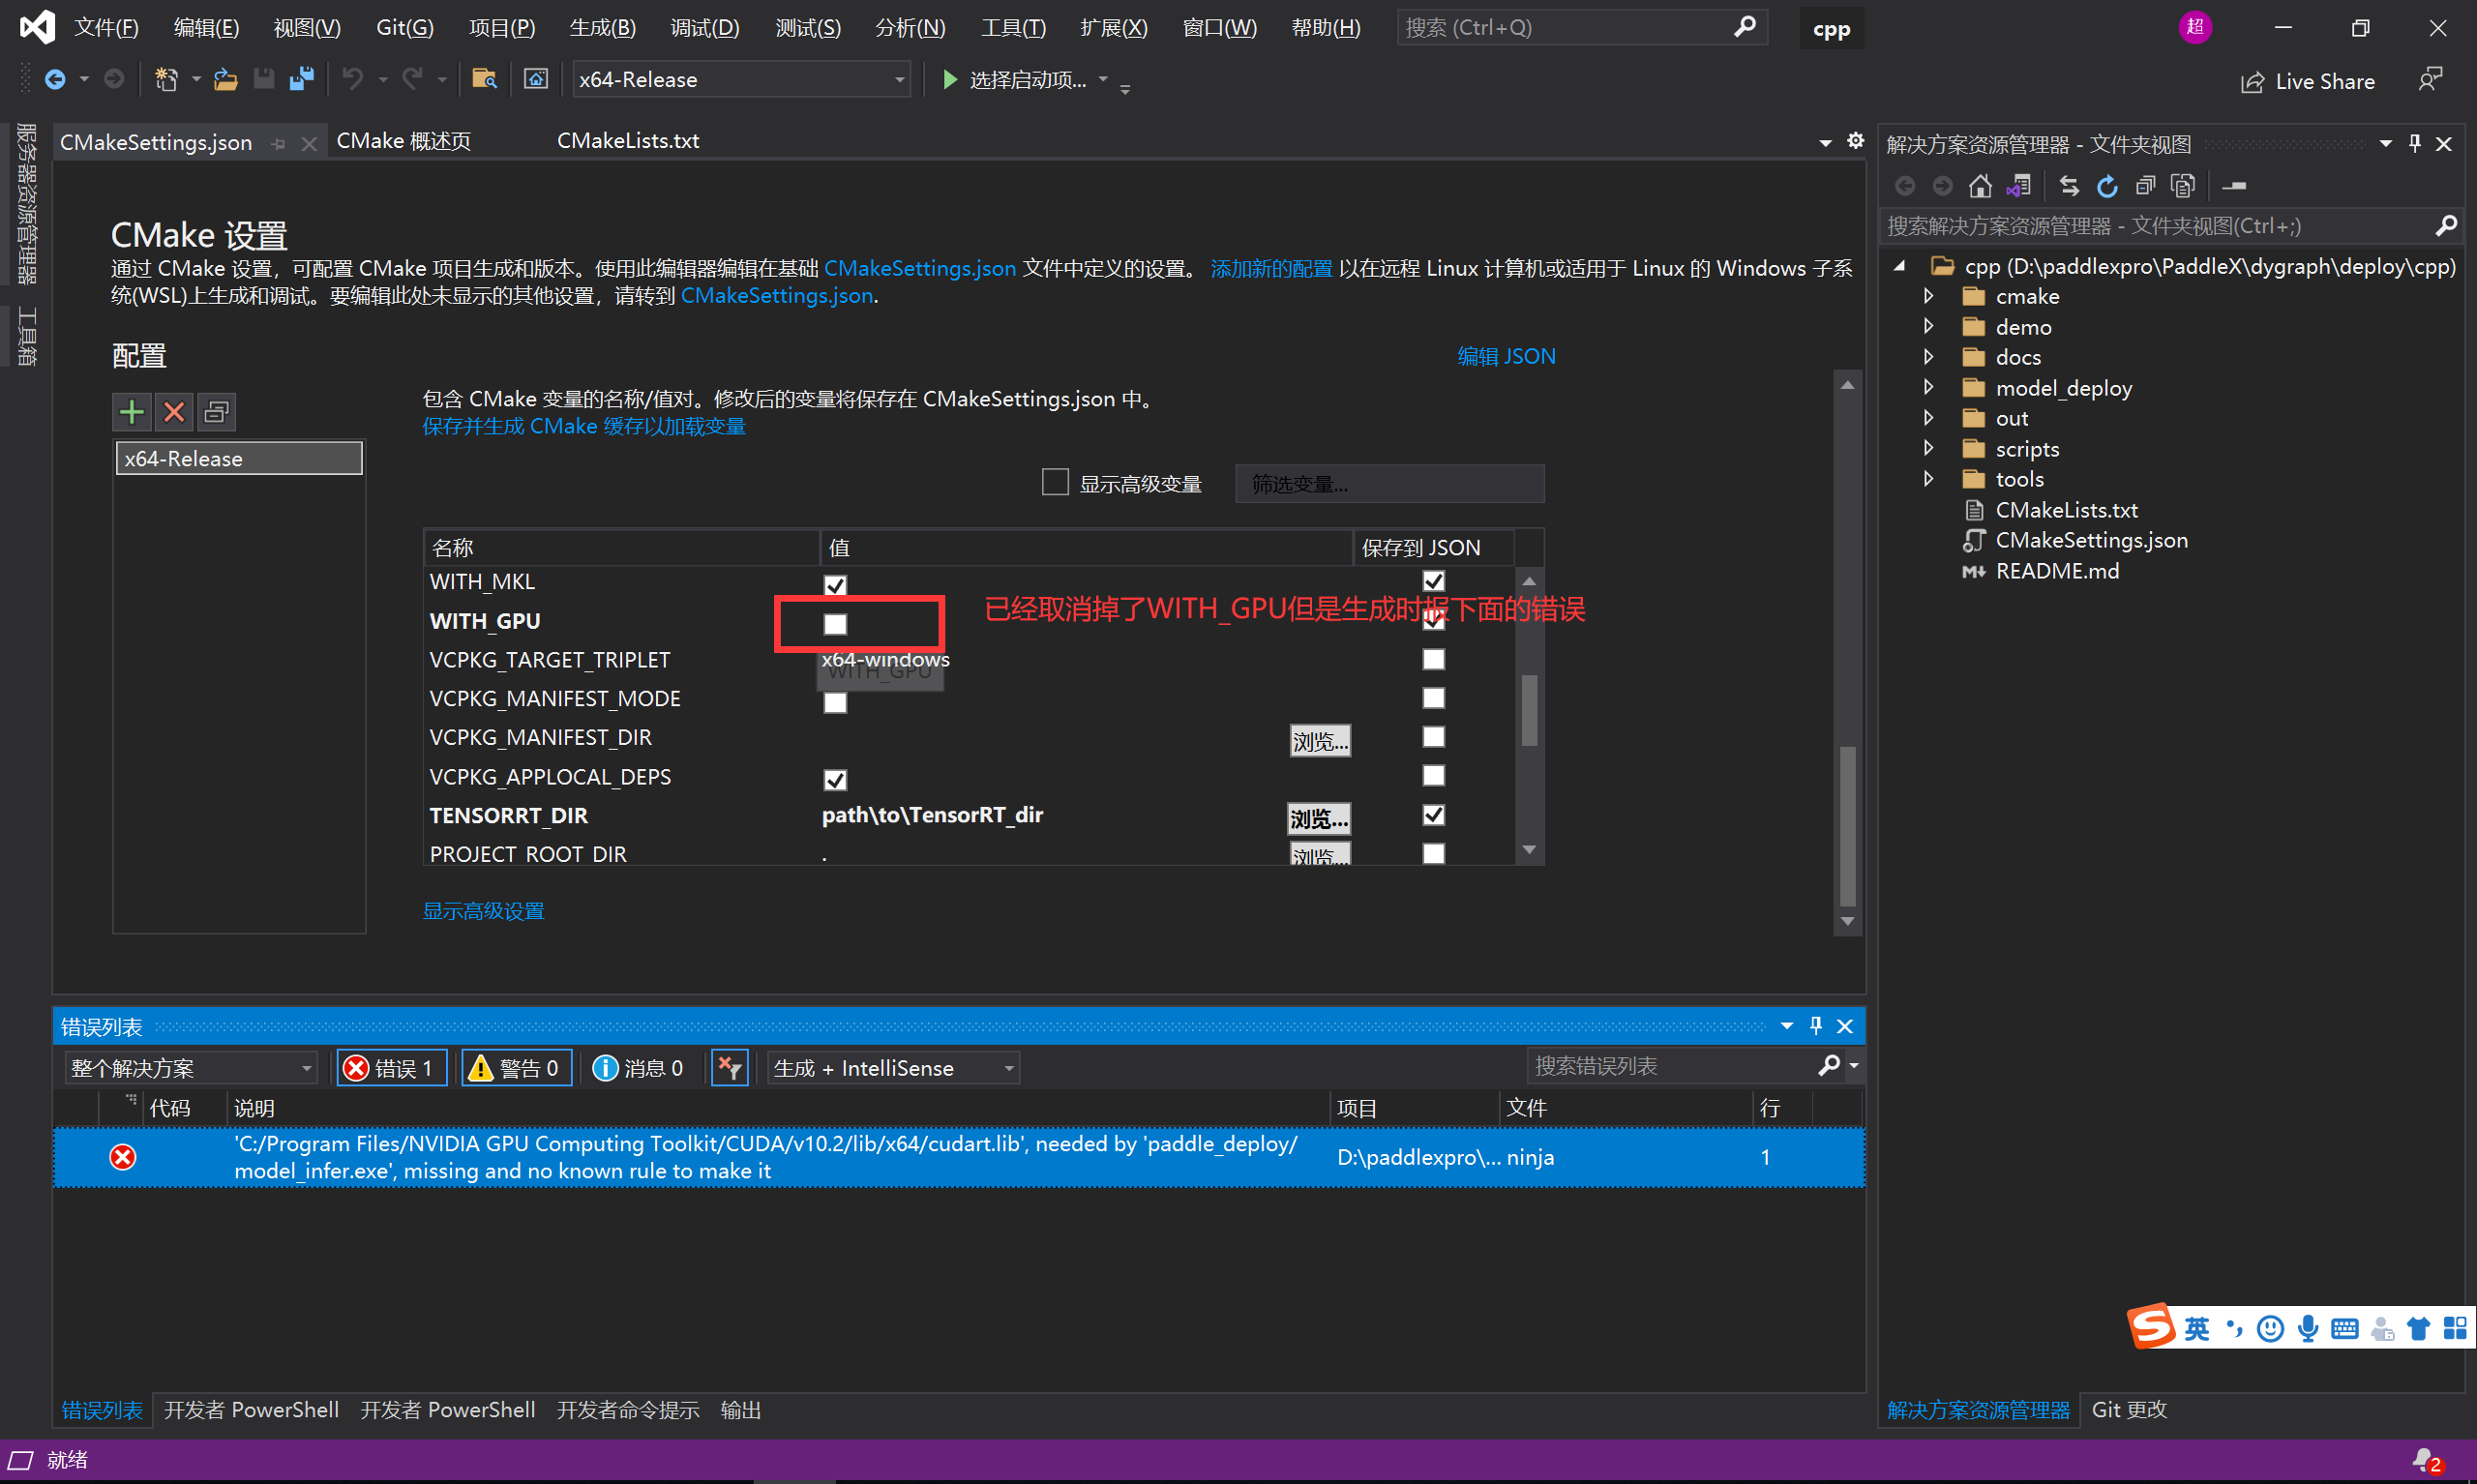Uncheck the WITH_MKL value checkbox
This screenshot has width=2477, height=1484.
[834, 585]
